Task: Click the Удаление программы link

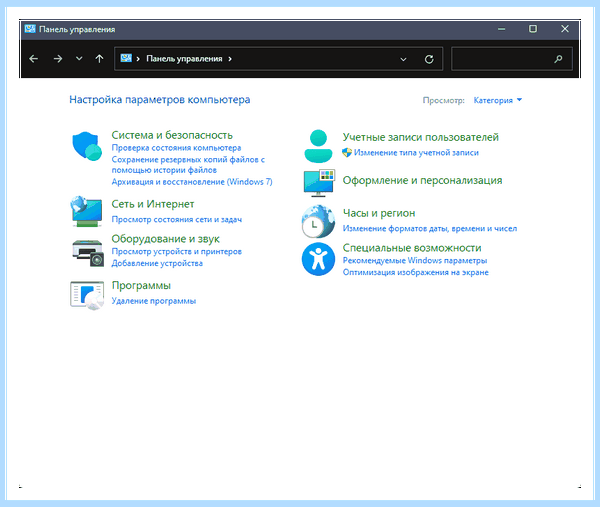Action: point(154,301)
